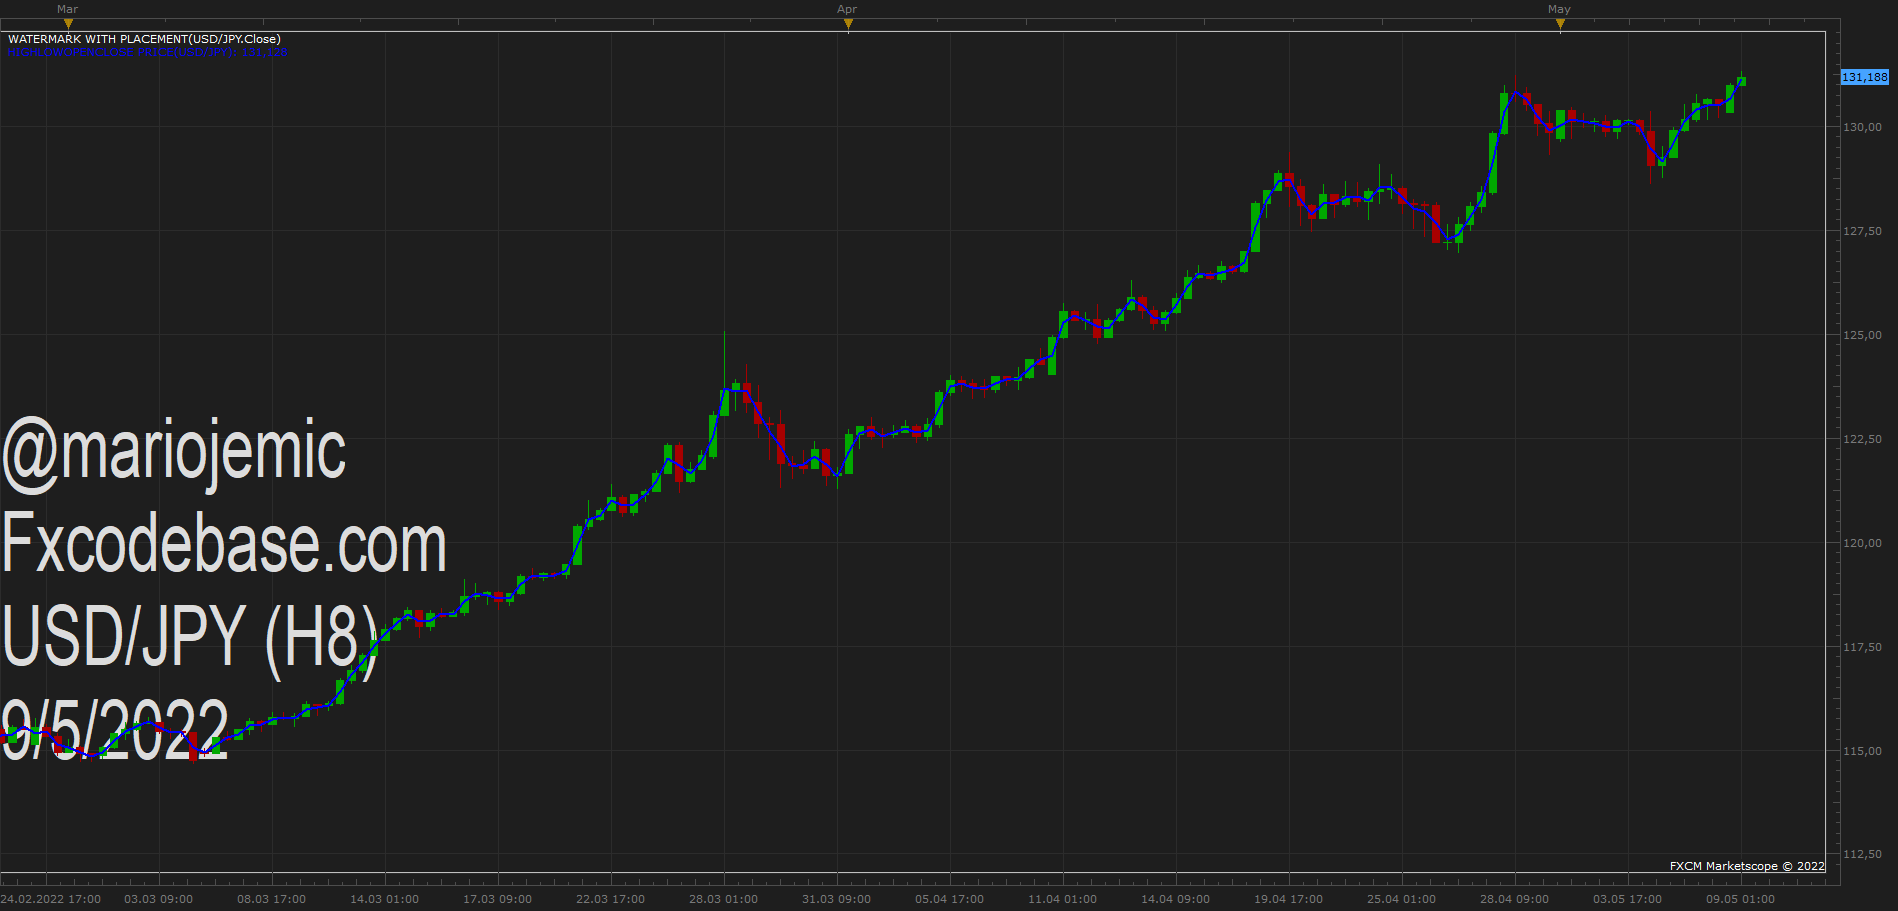Click the 17.03 09:00 time axis label
Viewport: 1898px width, 911px height.
click(x=497, y=899)
